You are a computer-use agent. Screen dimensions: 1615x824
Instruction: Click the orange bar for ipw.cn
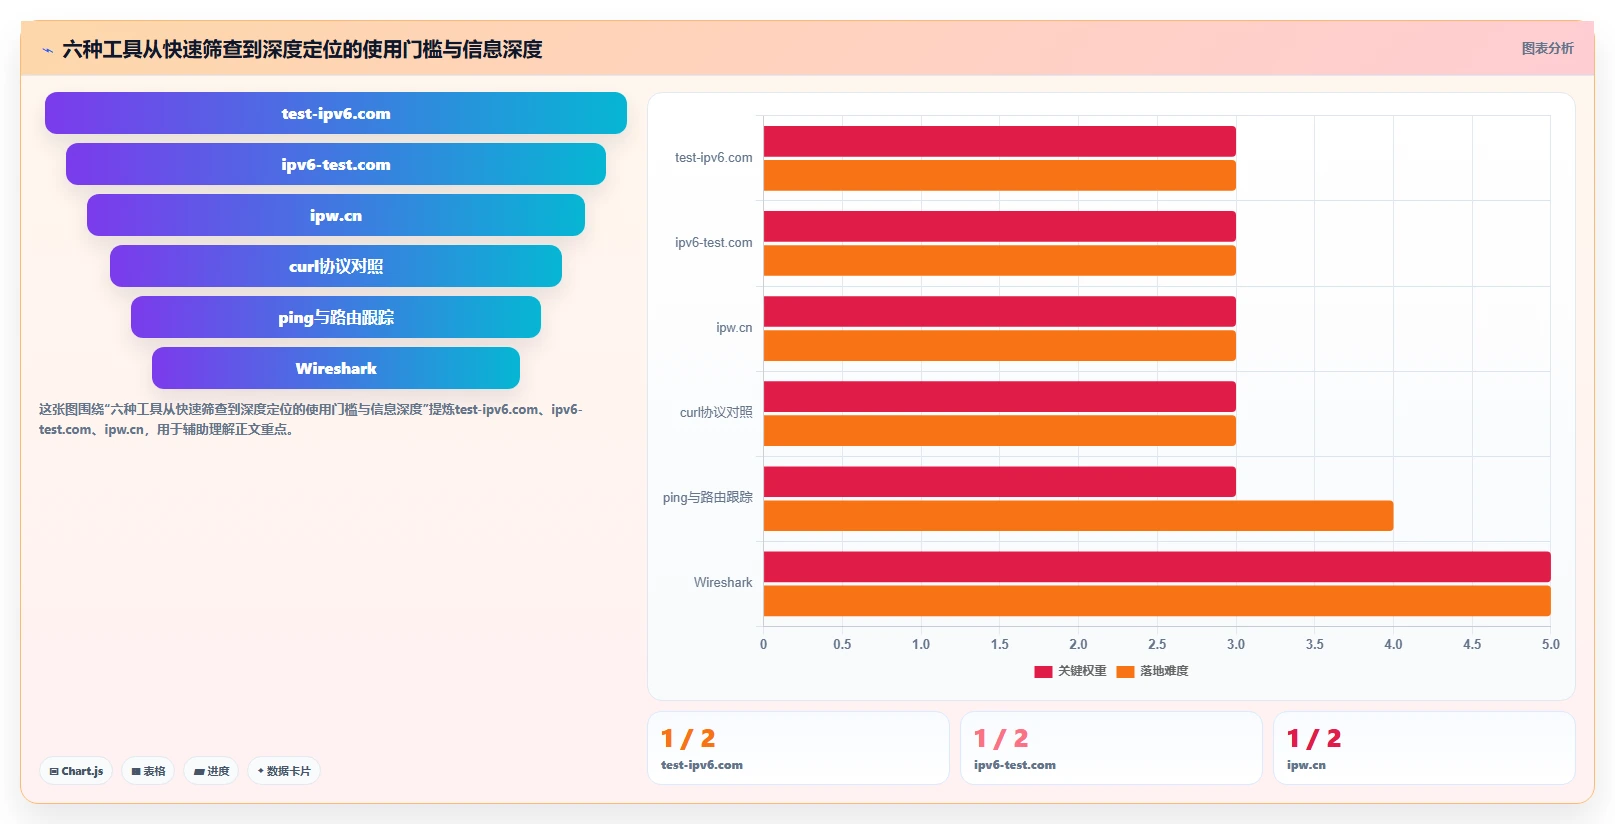point(1000,345)
